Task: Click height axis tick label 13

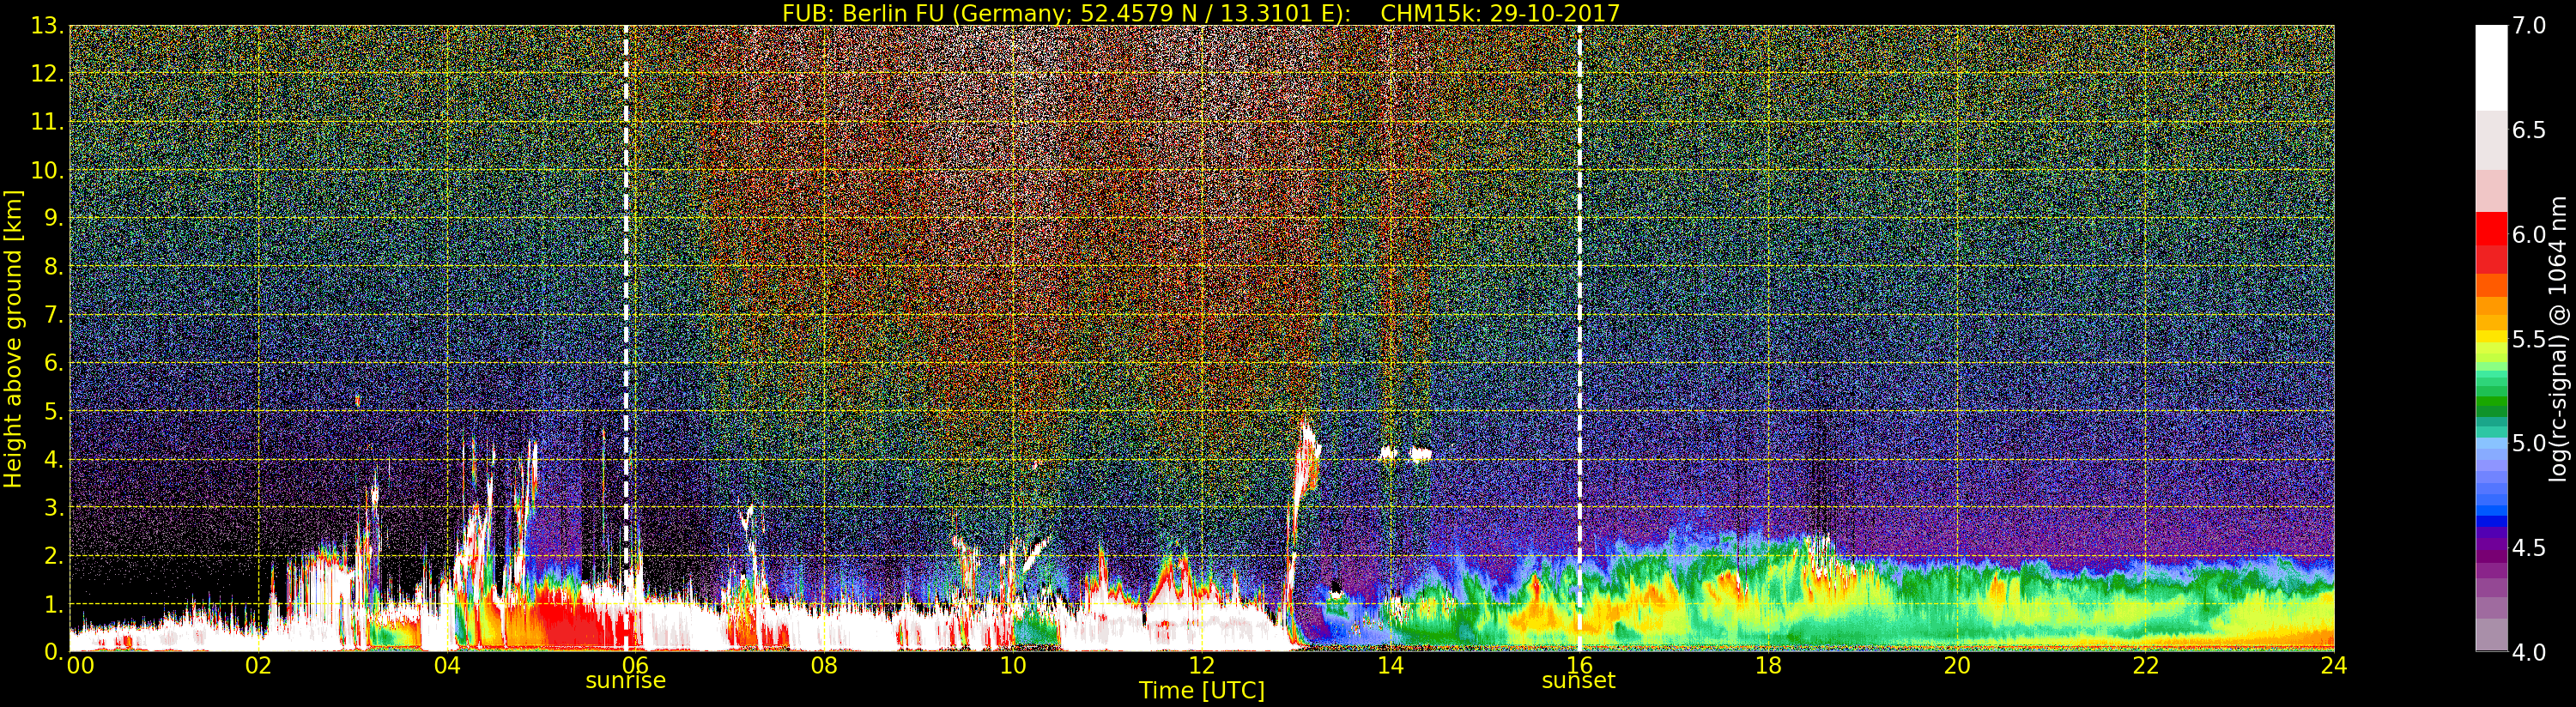Action: pos(47,26)
